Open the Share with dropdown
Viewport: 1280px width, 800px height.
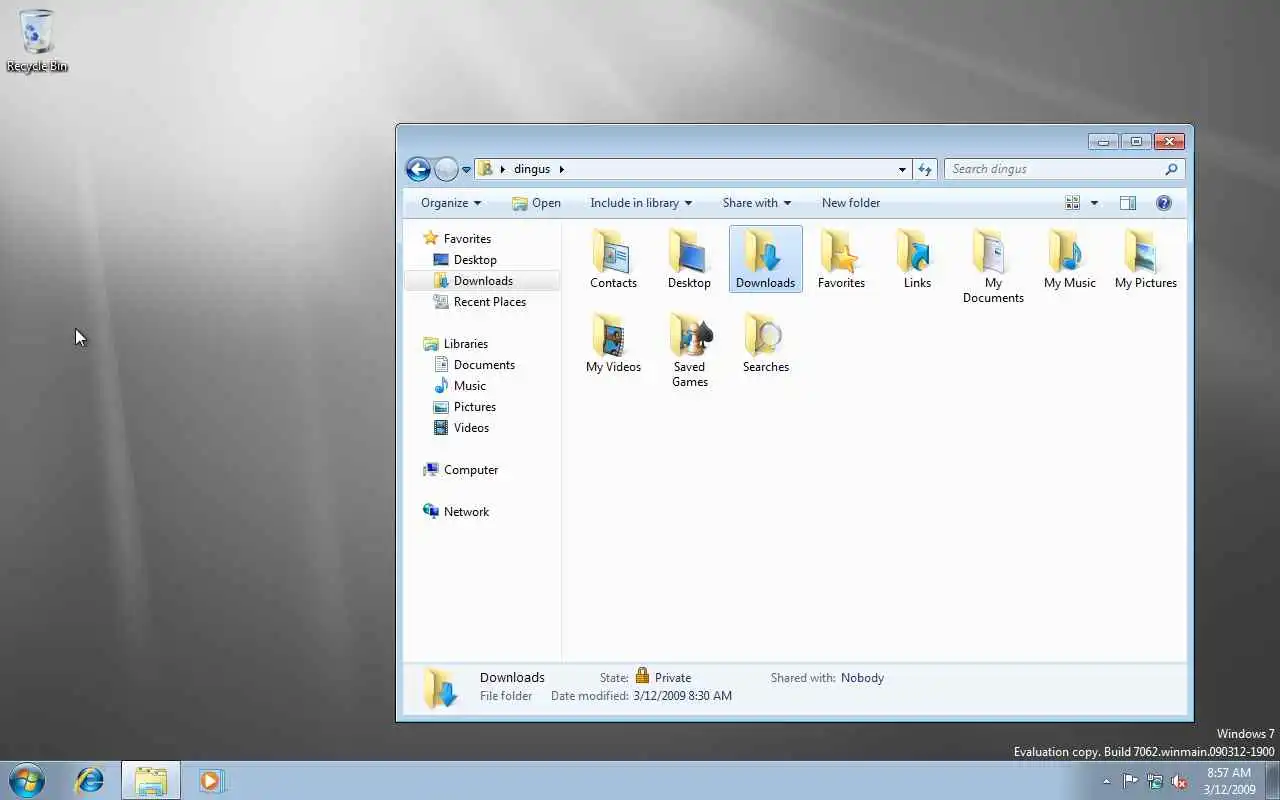point(757,203)
